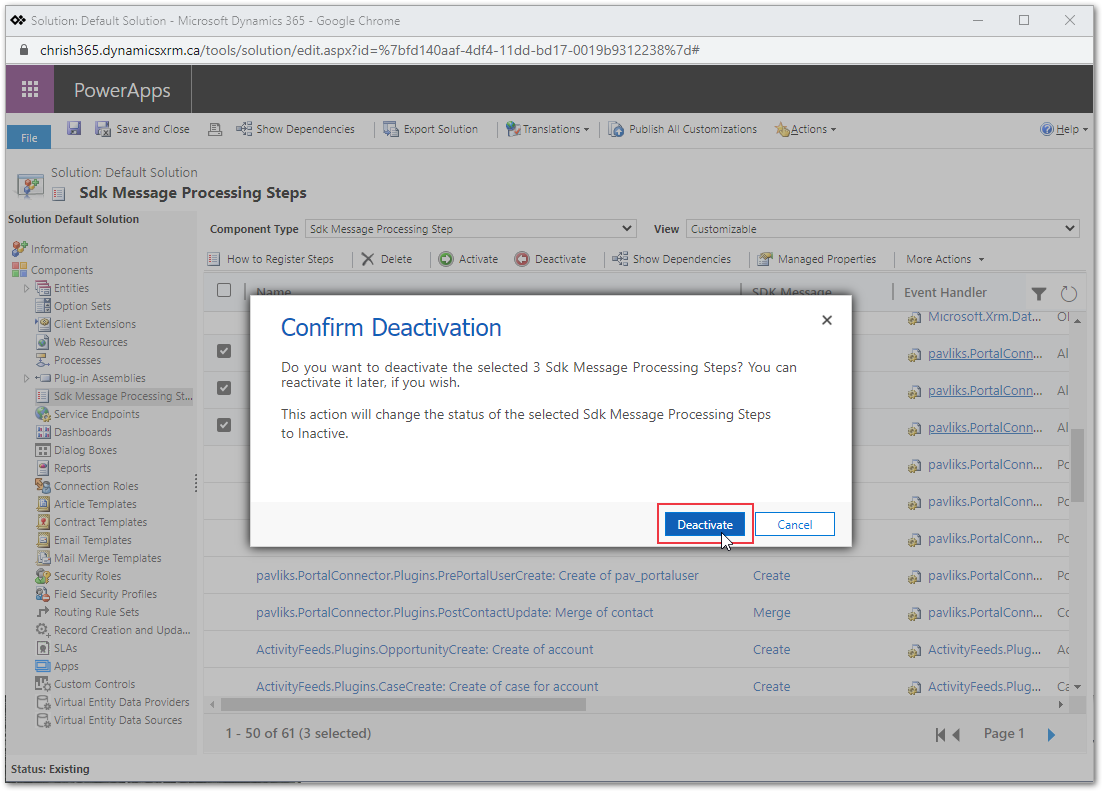The image size is (1103, 792).
Task: Click Export Solution
Action: pyautogui.click(x=431, y=129)
